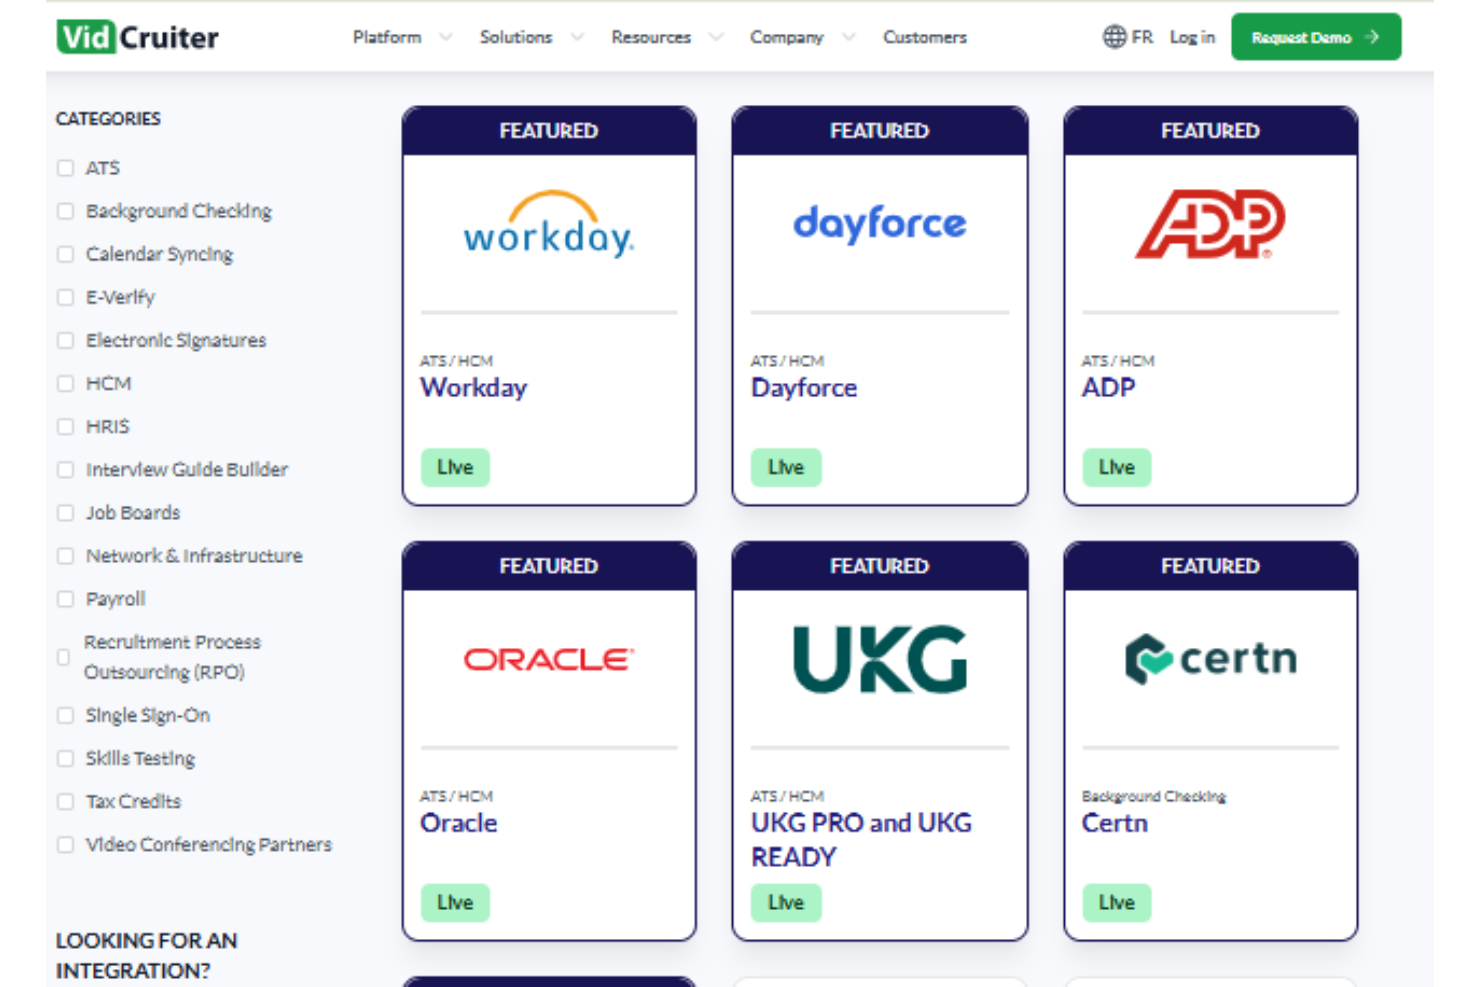Check the ATS category checkbox
The width and height of the screenshot is (1480, 987).
[66, 168]
